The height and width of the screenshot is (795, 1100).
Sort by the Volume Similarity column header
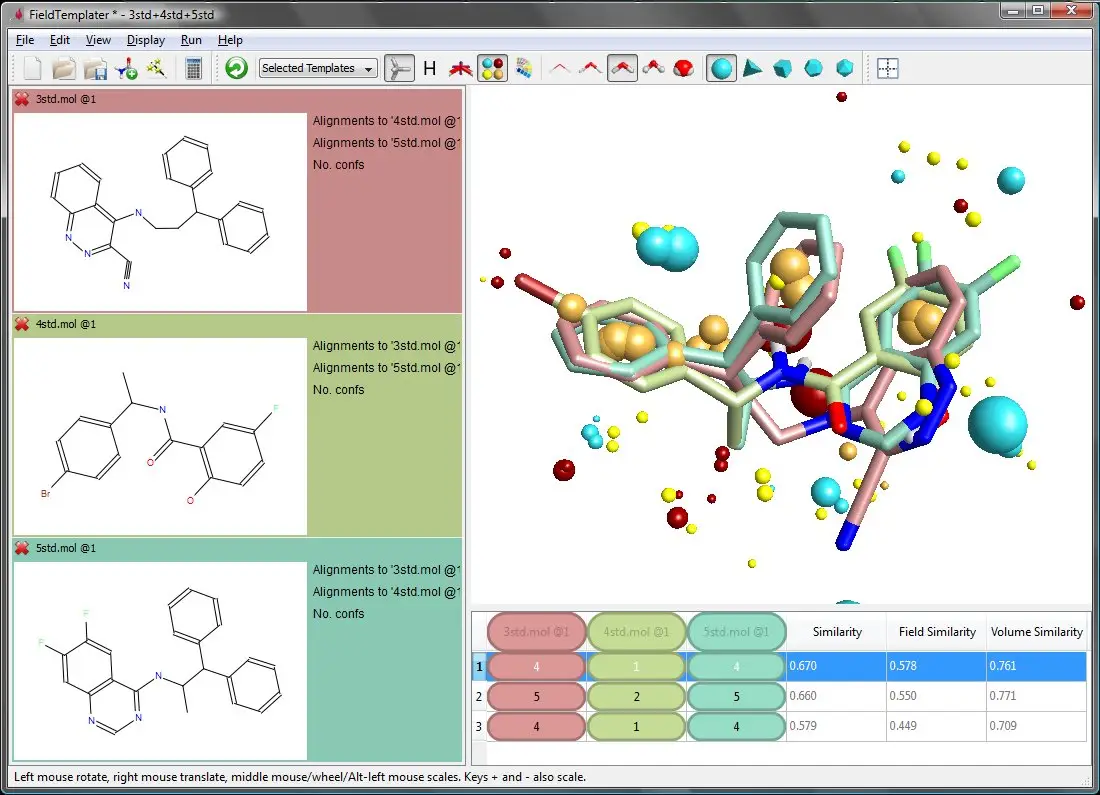pyautogui.click(x=1037, y=632)
